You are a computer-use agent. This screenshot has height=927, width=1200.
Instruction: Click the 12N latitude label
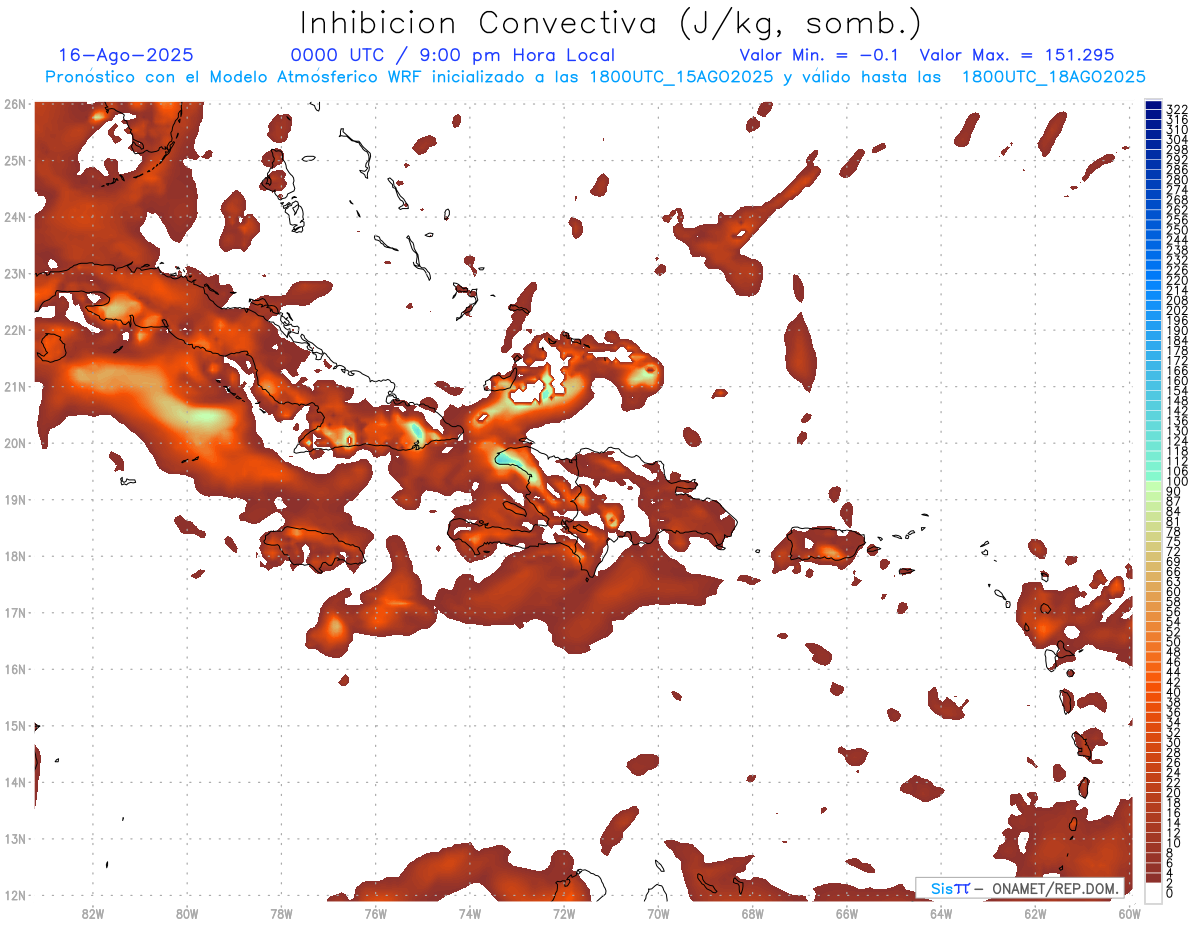tap(14, 895)
